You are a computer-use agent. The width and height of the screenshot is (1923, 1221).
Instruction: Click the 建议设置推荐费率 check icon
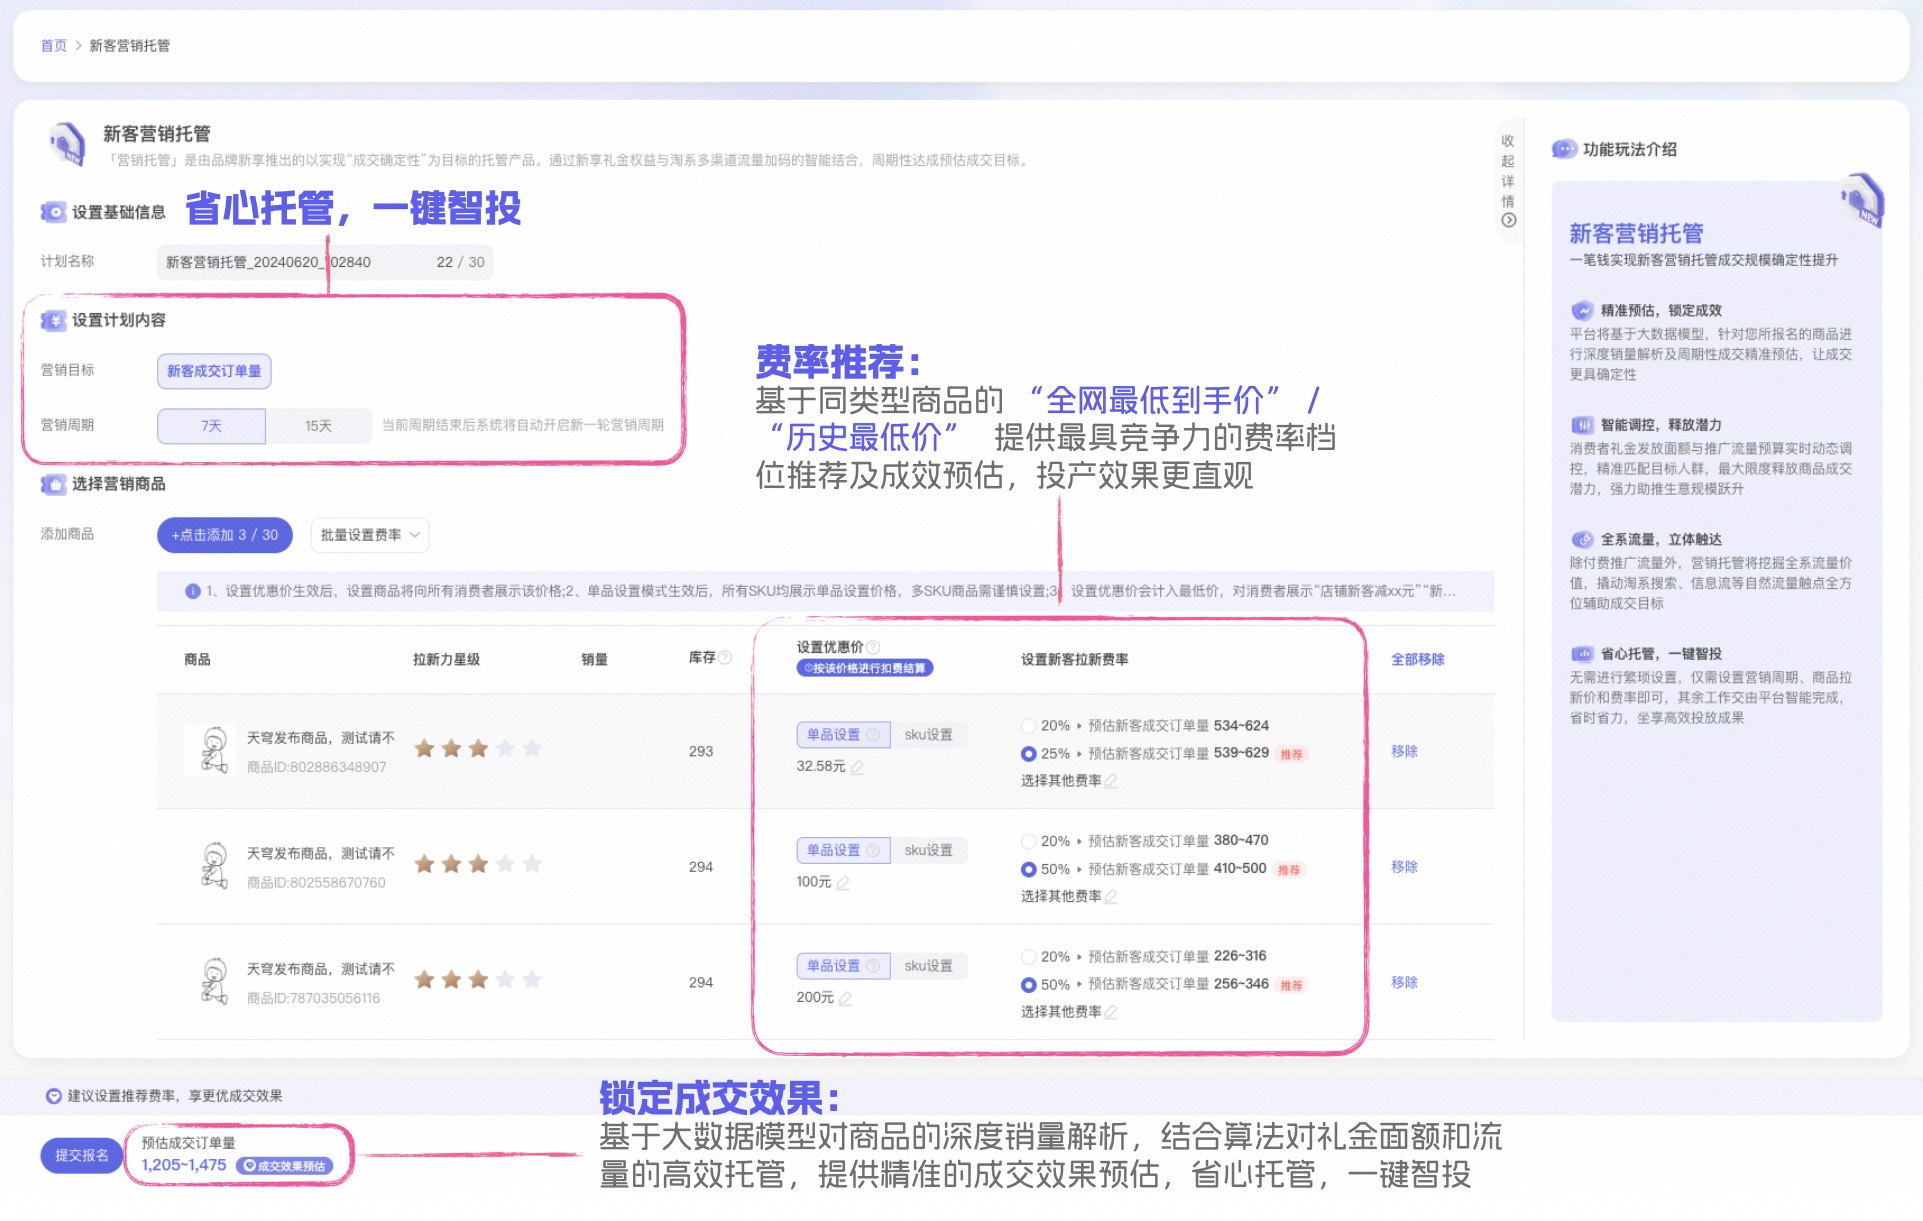point(54,1096)
